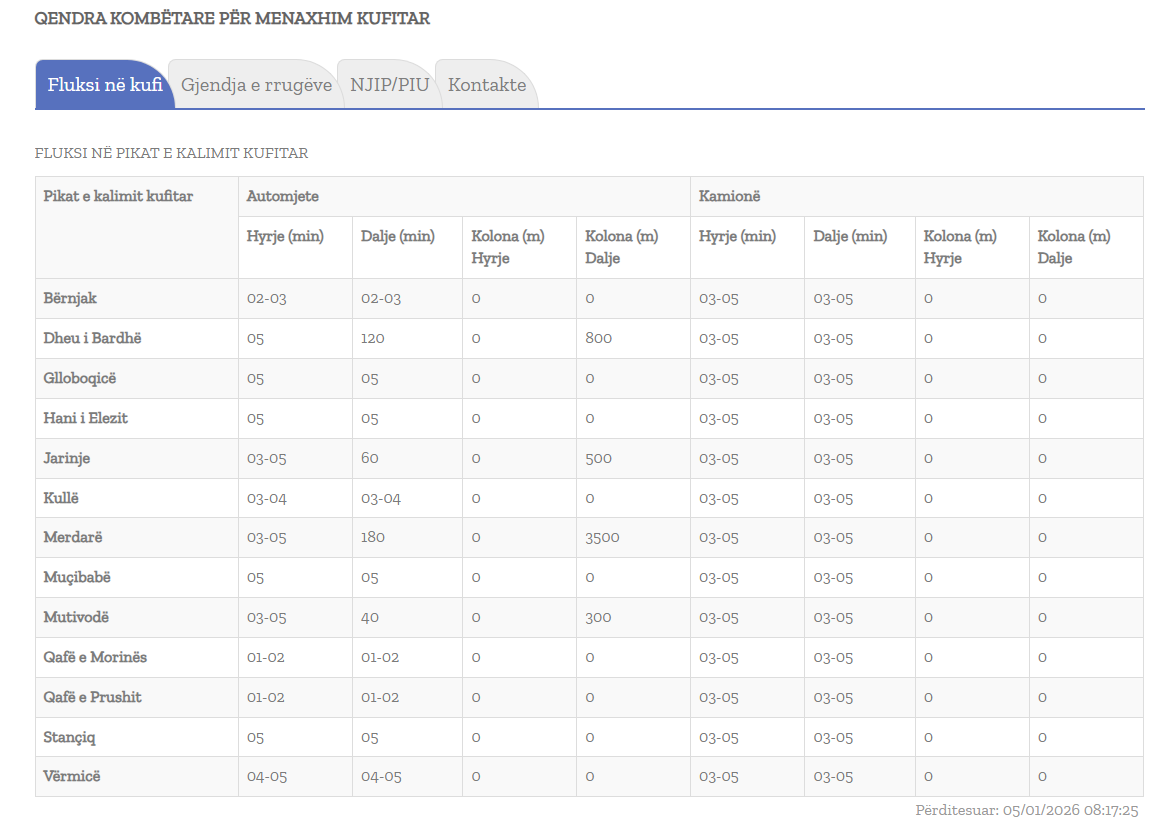Click the Bërnjak row label

tap(70, 298)
